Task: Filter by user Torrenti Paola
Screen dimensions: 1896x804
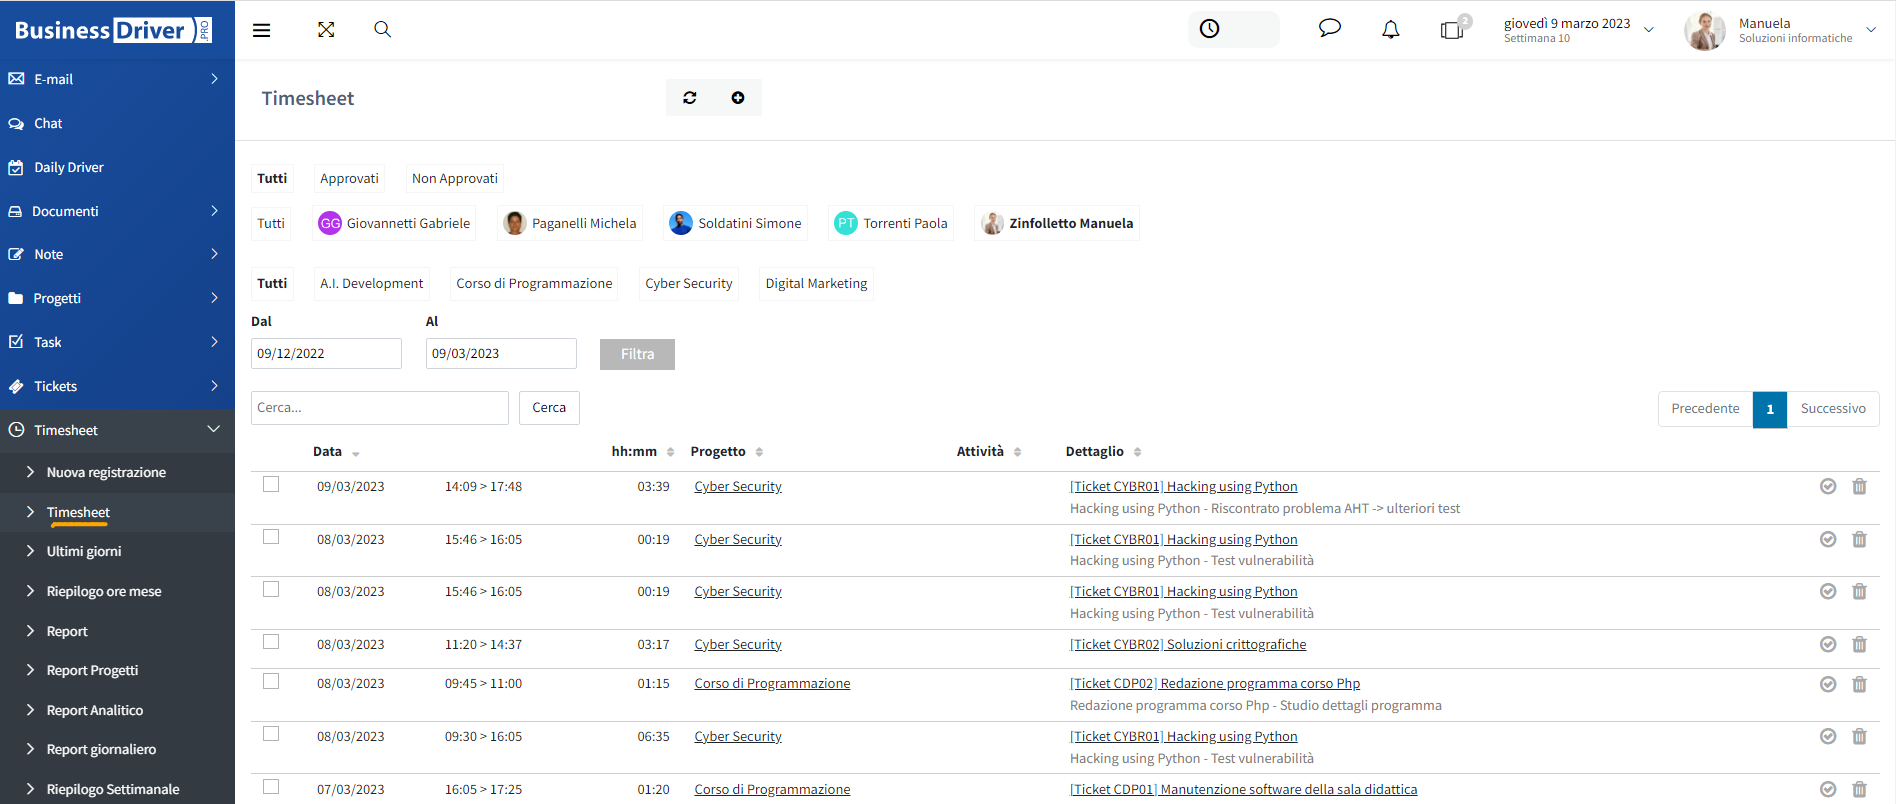Action: (x=891, y=223)
